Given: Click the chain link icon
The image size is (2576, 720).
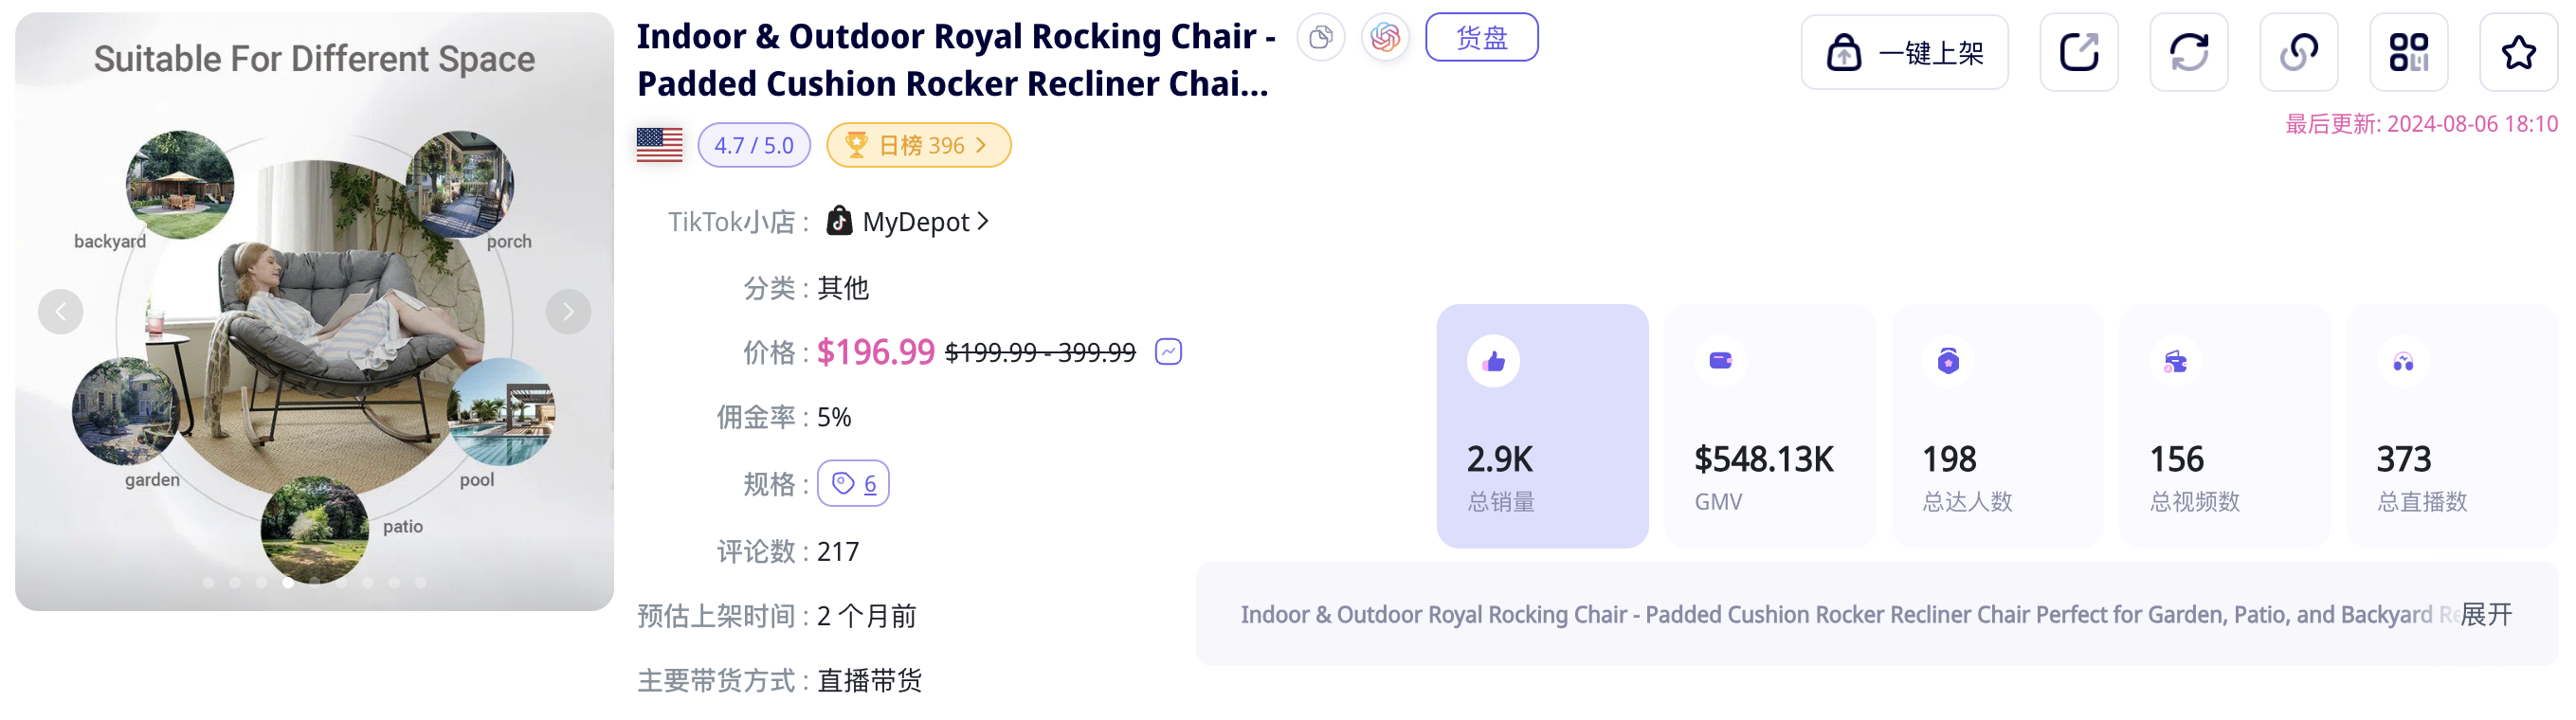Looking at the screenshot, I should point(2298,52).
